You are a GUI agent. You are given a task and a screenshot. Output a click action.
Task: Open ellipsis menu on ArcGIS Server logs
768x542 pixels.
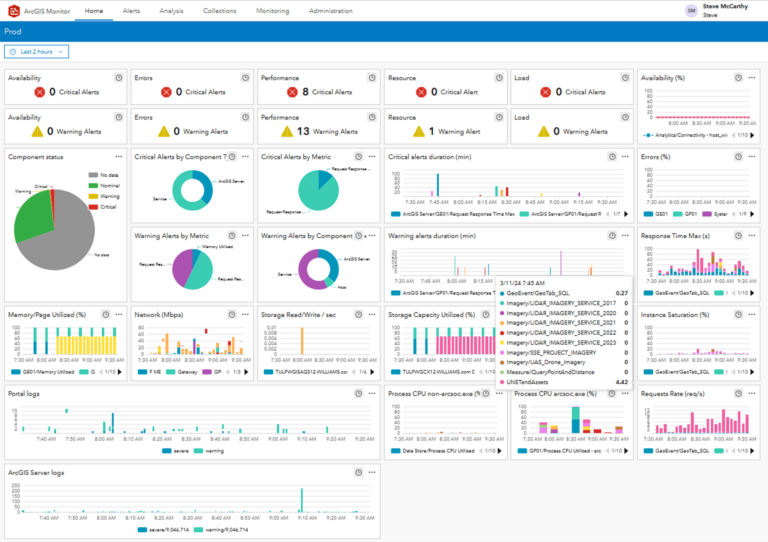click(372, 472)
